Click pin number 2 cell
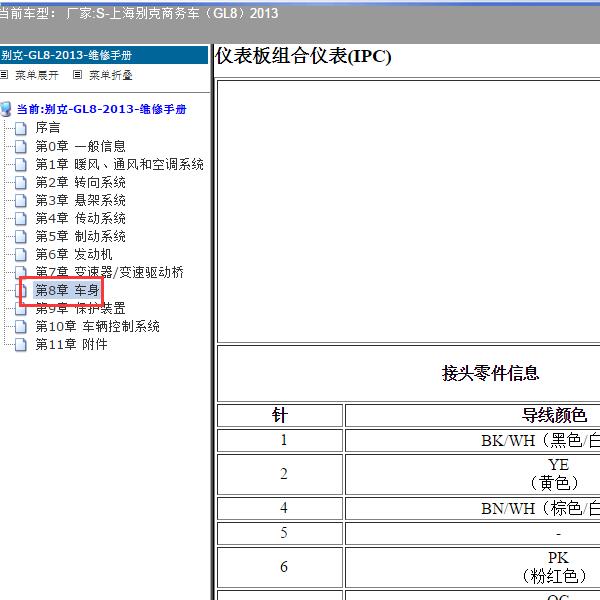 click(280, 474)
